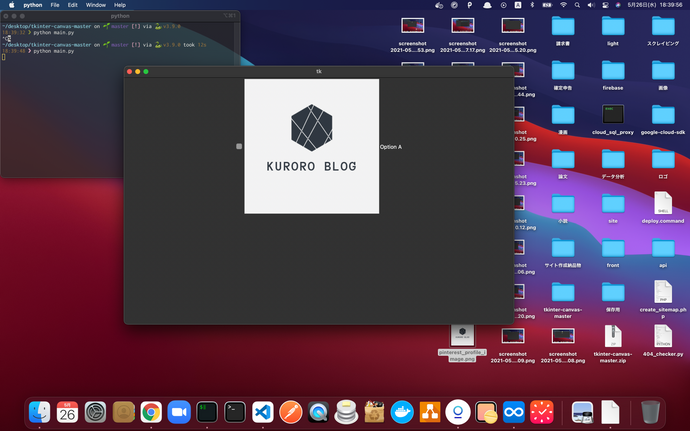
Task: Click the Bluetooth icon in menu bar
Action: click(x=532, y=5)
